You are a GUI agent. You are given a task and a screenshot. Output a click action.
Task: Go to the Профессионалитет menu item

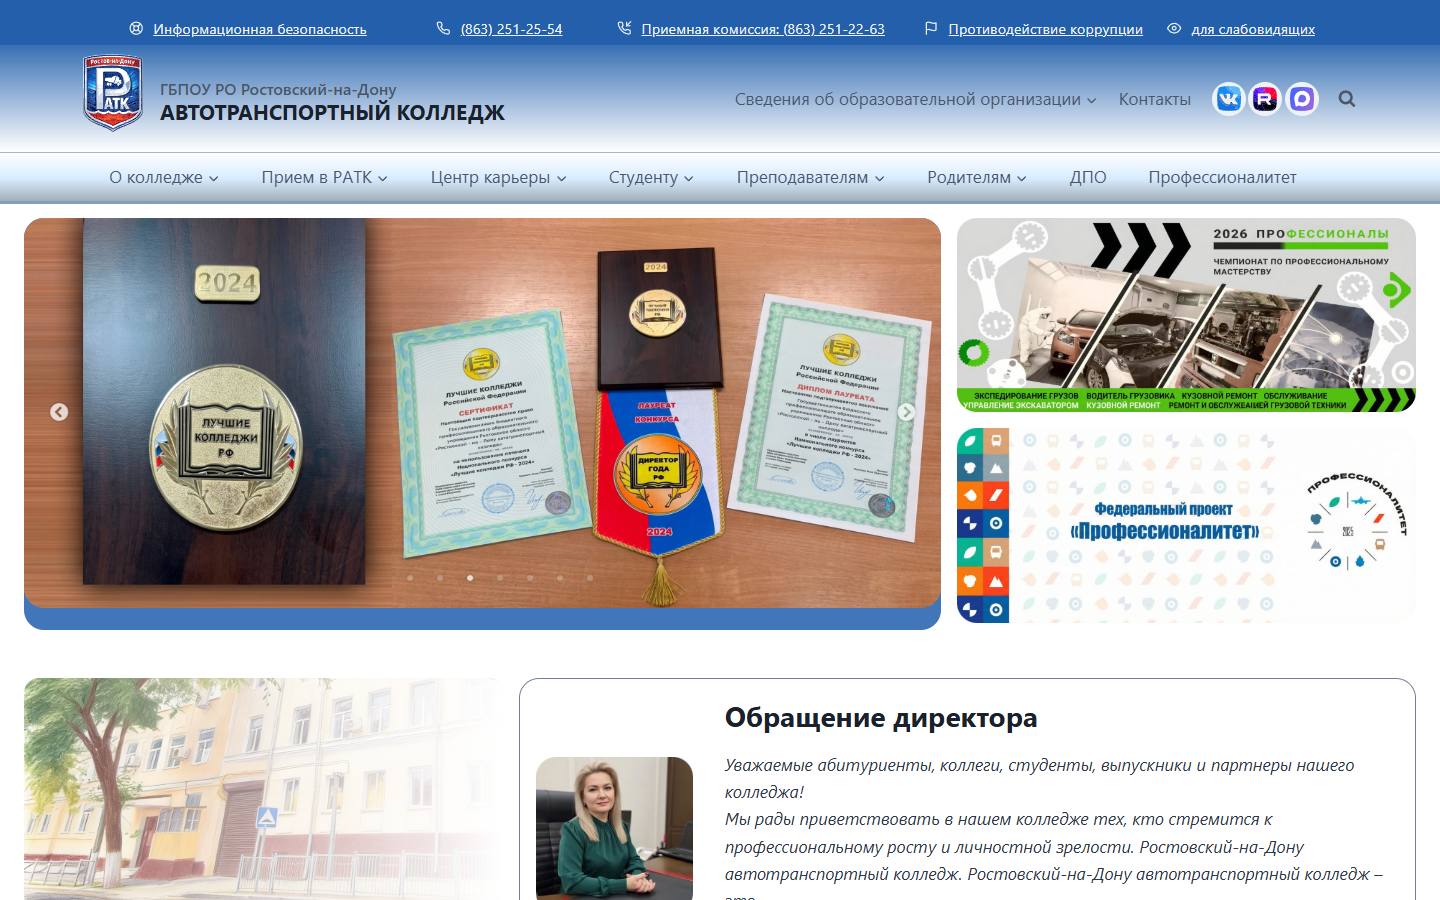[1222, 177]
